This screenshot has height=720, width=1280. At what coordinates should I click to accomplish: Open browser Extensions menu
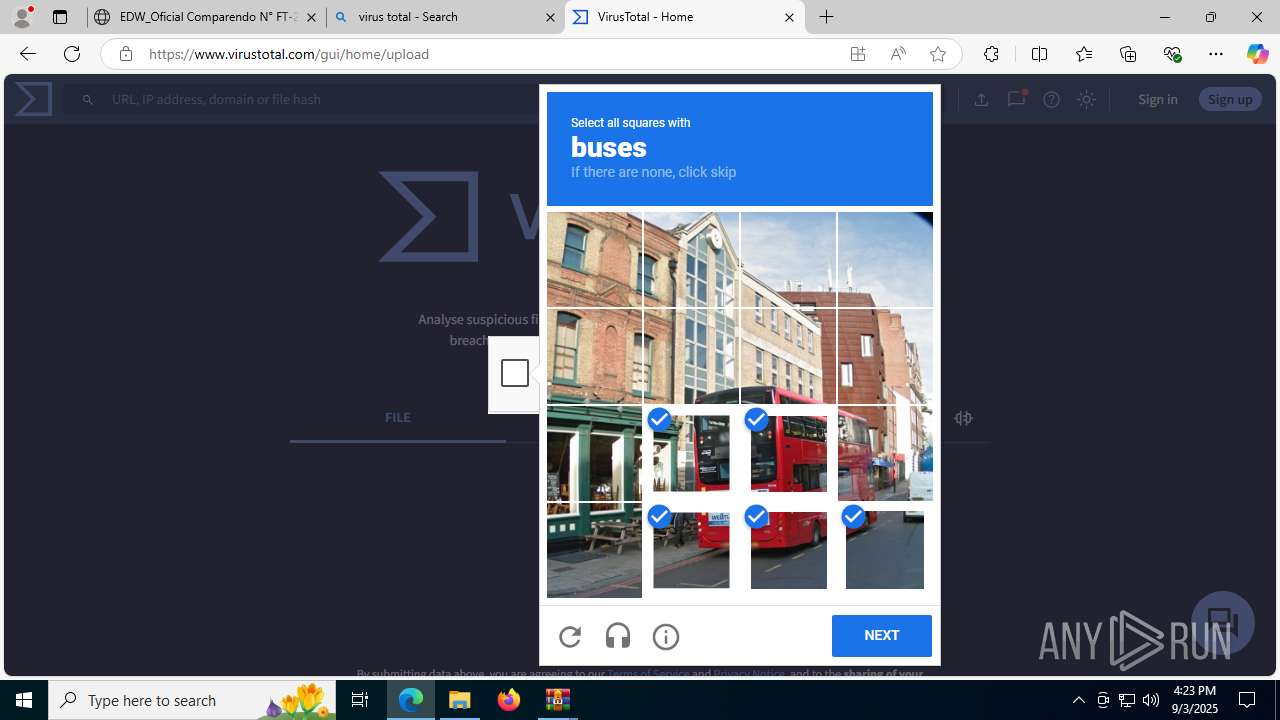(991, 54)
